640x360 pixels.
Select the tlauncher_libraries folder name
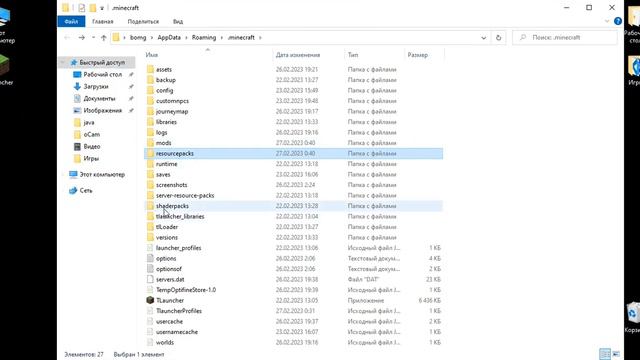180,216
